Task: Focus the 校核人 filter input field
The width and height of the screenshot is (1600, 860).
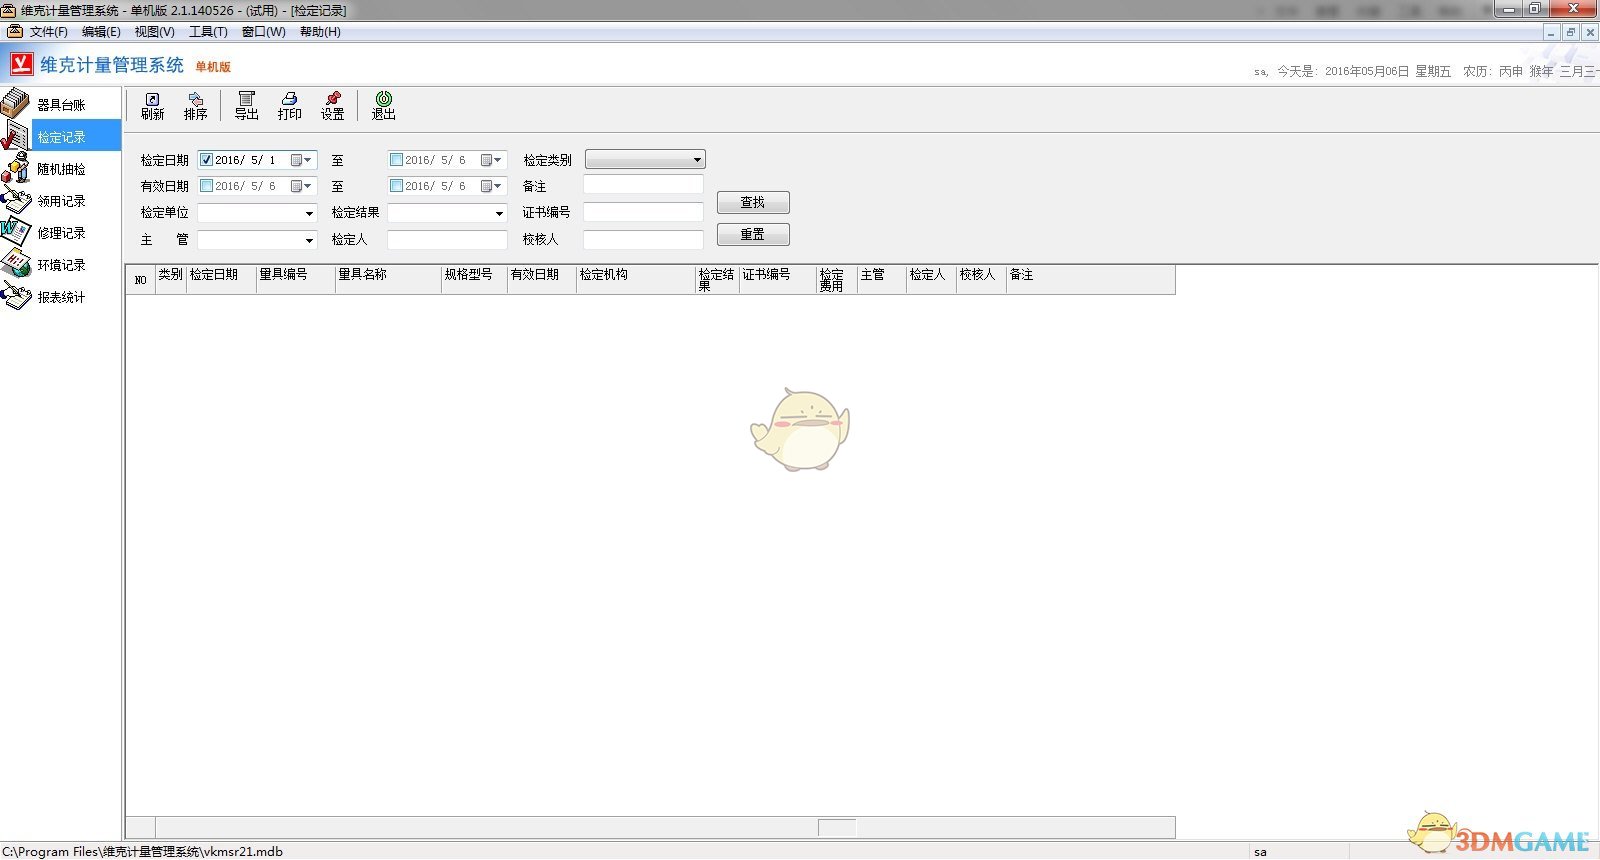Action: coord(643,240)
